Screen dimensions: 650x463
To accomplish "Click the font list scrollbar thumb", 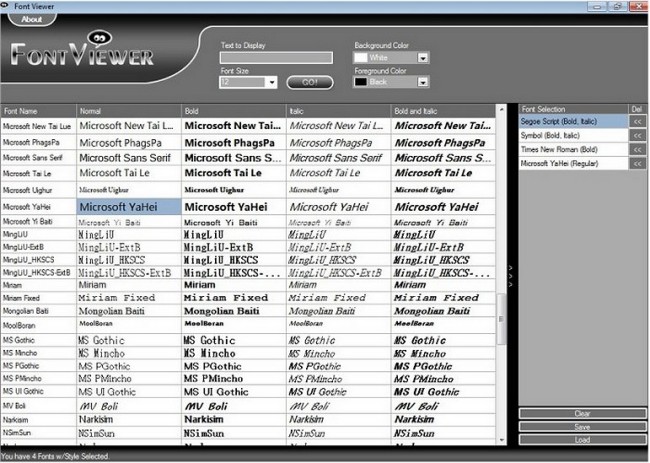I will [502, 319].
